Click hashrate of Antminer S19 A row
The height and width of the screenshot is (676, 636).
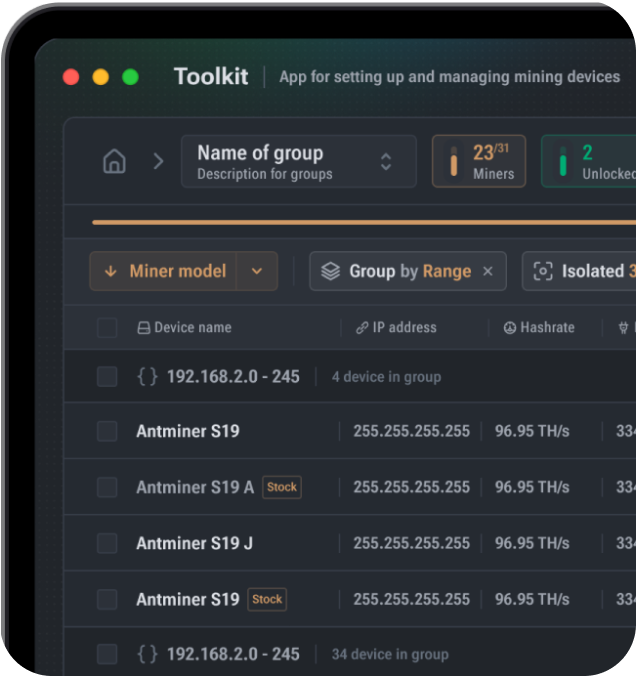pyautogui.click(x=532, y=487)
